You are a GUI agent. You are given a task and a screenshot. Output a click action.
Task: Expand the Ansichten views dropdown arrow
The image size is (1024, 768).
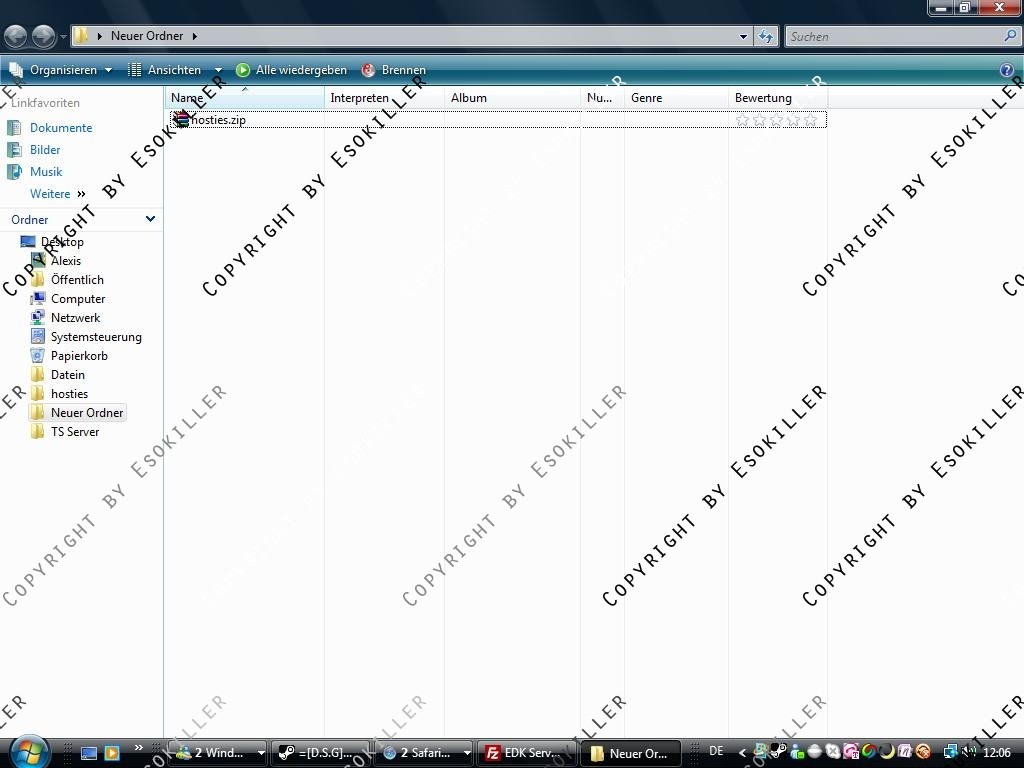[x=218, y=70]
